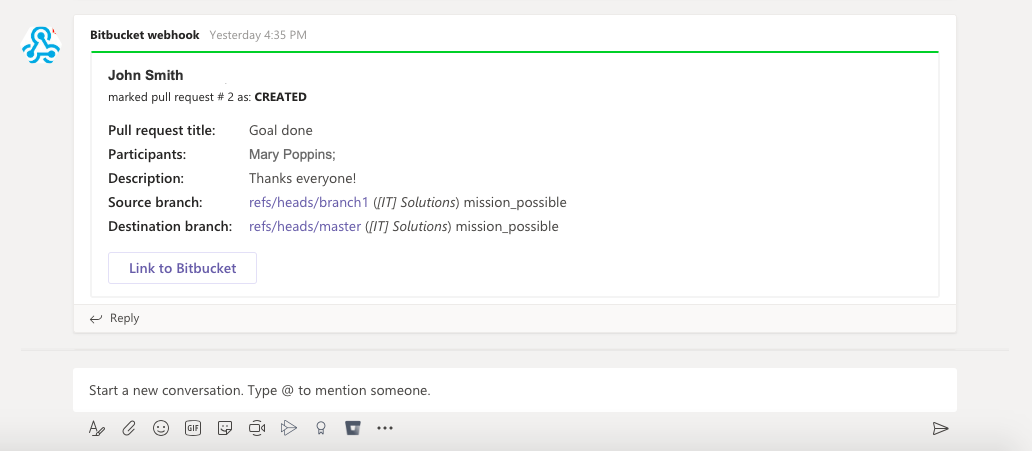The image size is (1032, 451).
Task: Open the Praise badge icon
Action: tap(321, 428)
